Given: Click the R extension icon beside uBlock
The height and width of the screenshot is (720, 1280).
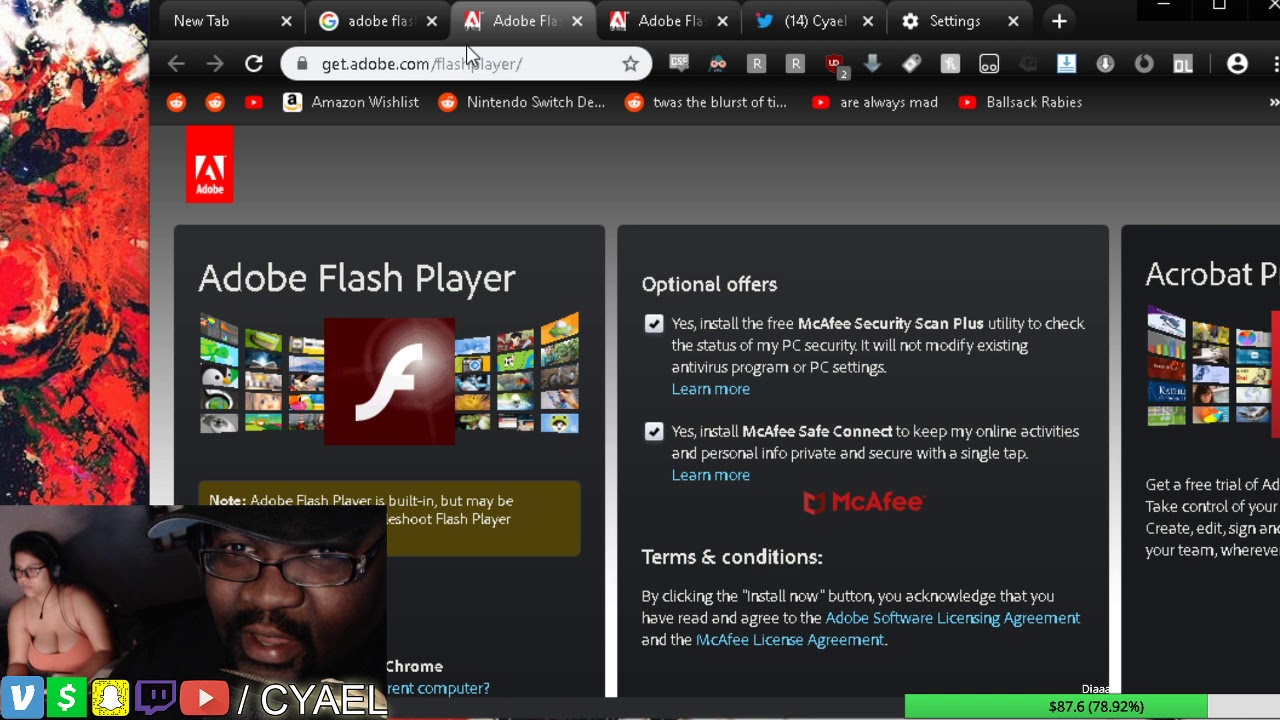Looking at the screenshot, I should coord(796,64).
